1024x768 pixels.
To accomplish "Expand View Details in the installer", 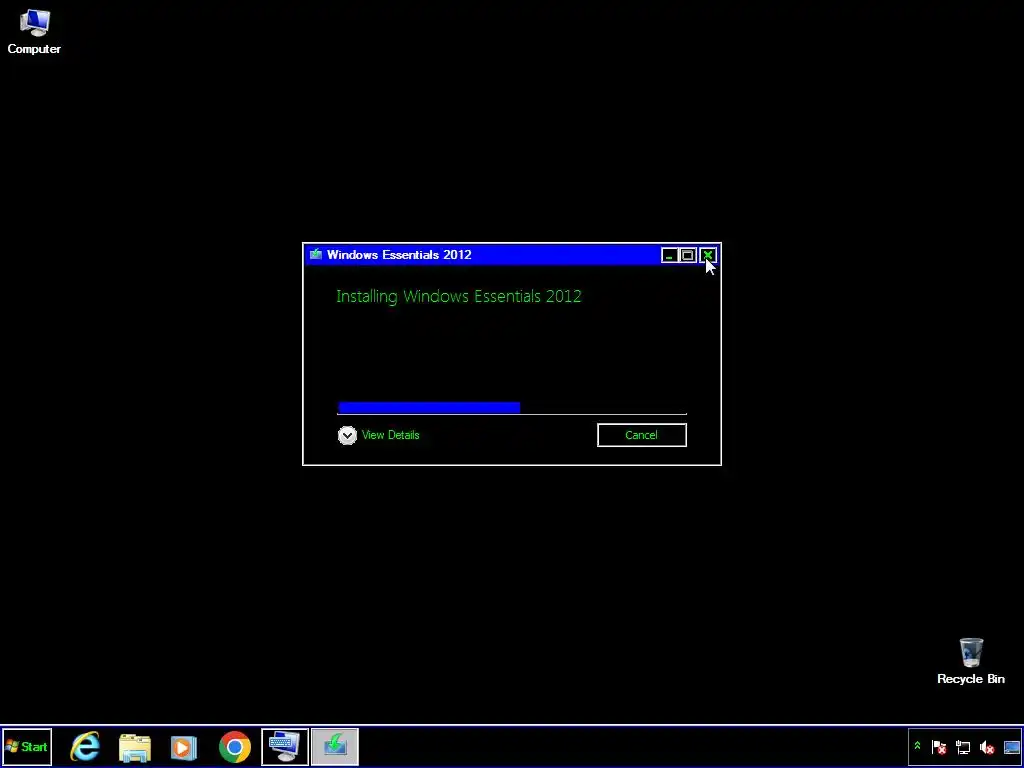I will pyautogui.click(x=347, y=435).
